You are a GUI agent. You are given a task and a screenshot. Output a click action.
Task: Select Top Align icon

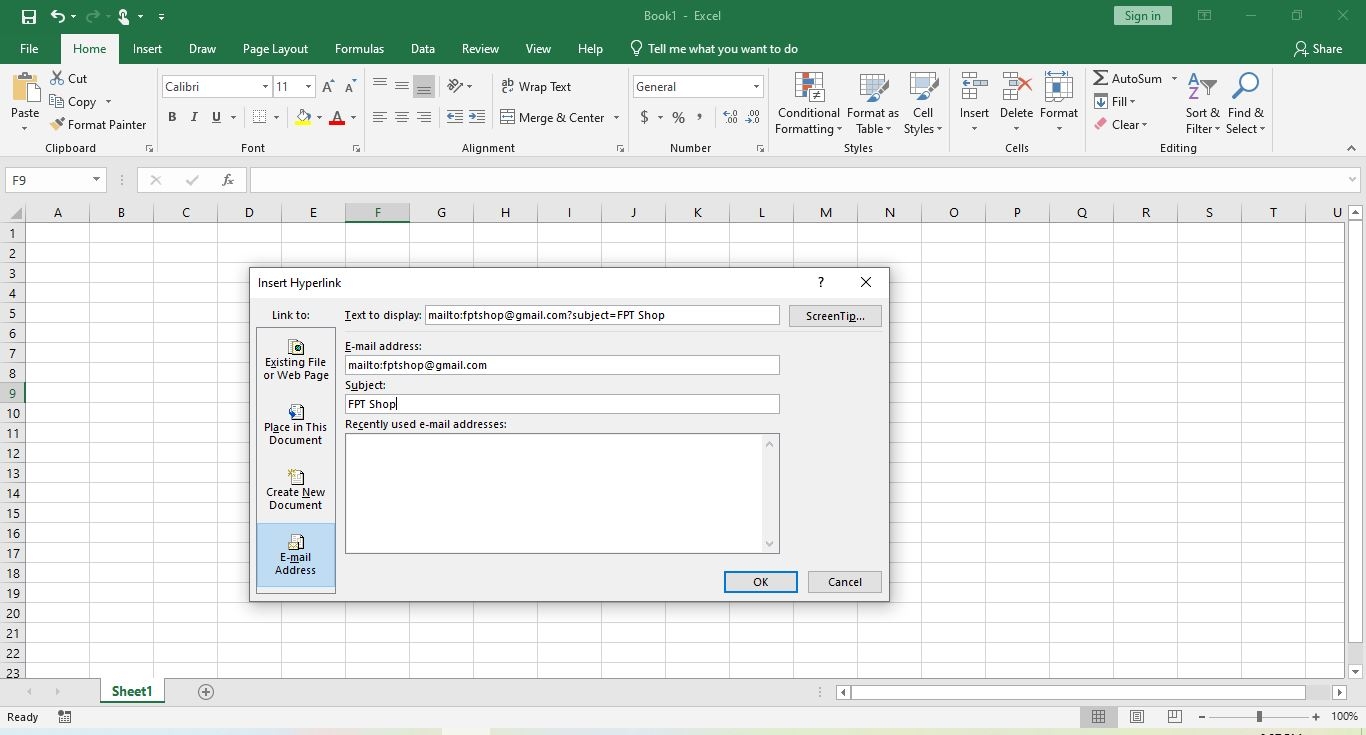(x=380, y=87)
